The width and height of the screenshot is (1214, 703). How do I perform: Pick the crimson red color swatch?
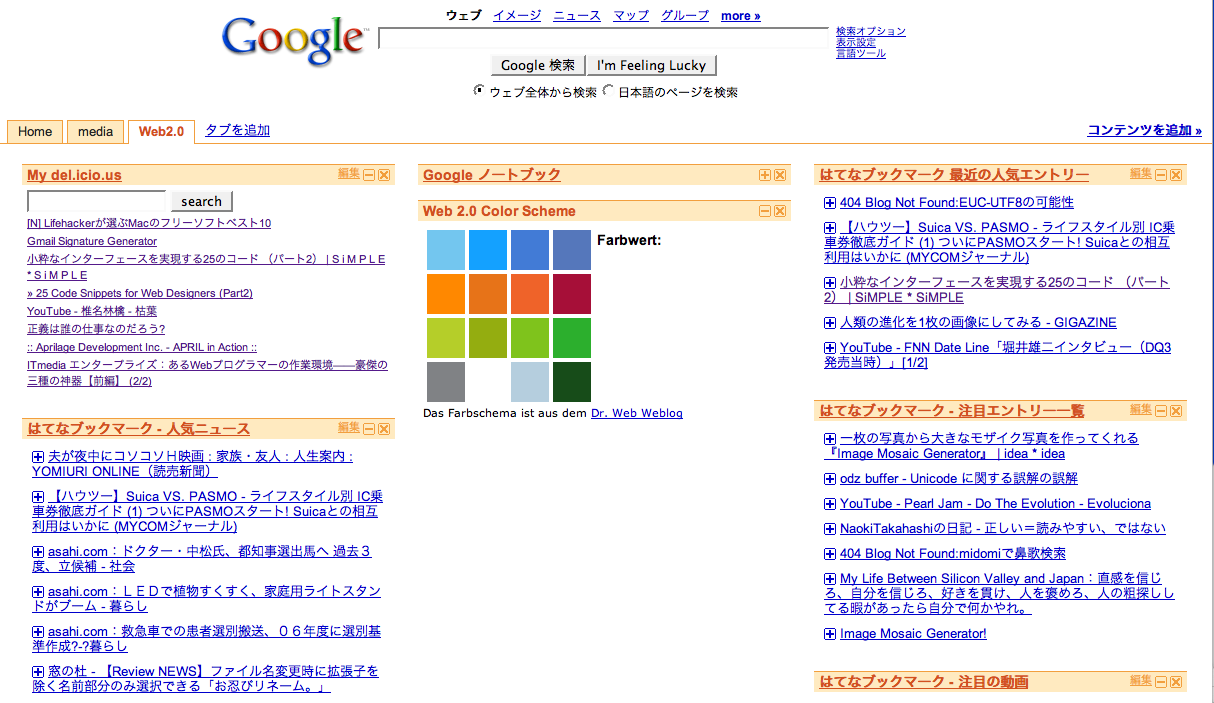pos(572,294)
